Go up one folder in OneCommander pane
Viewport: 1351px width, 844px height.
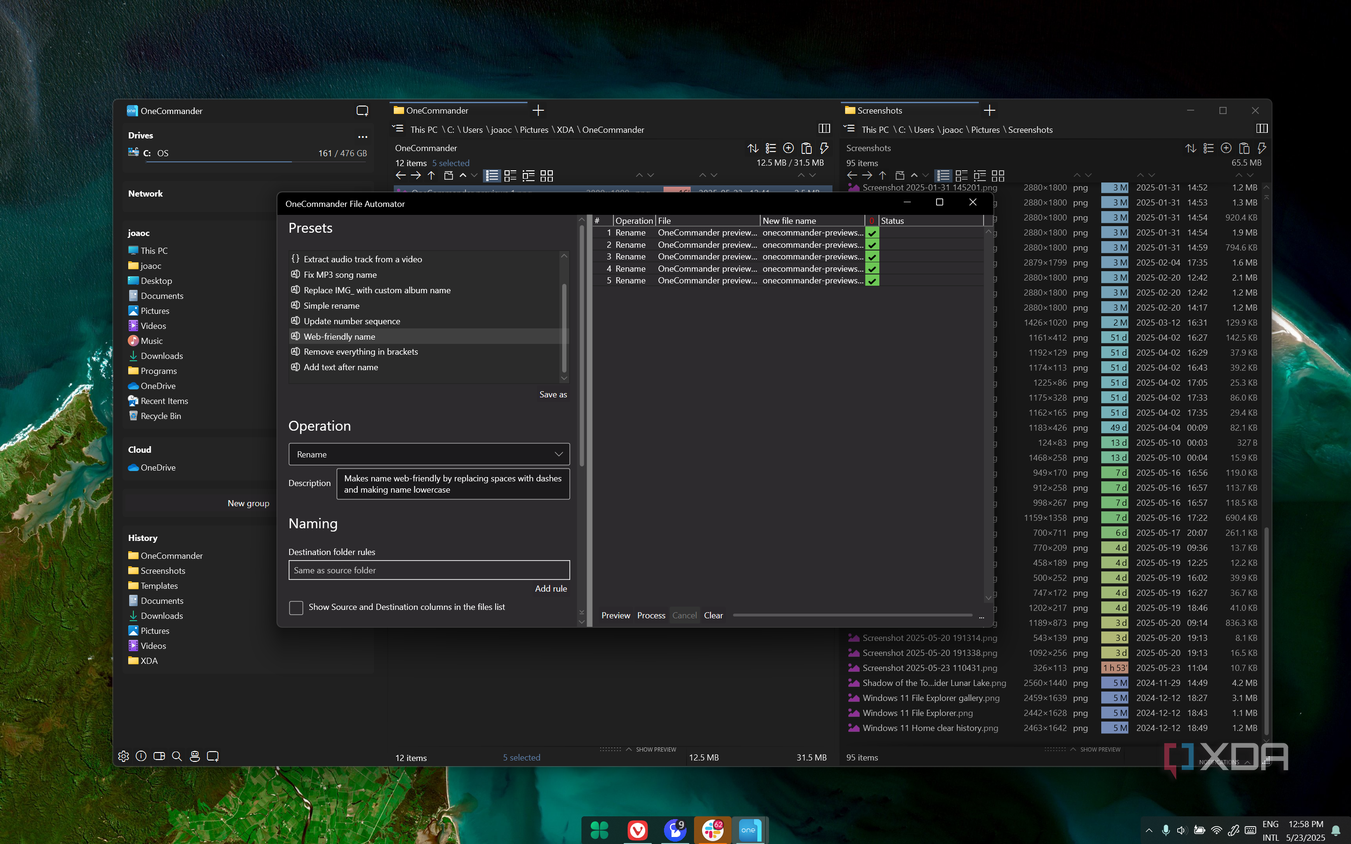(431, 175)
